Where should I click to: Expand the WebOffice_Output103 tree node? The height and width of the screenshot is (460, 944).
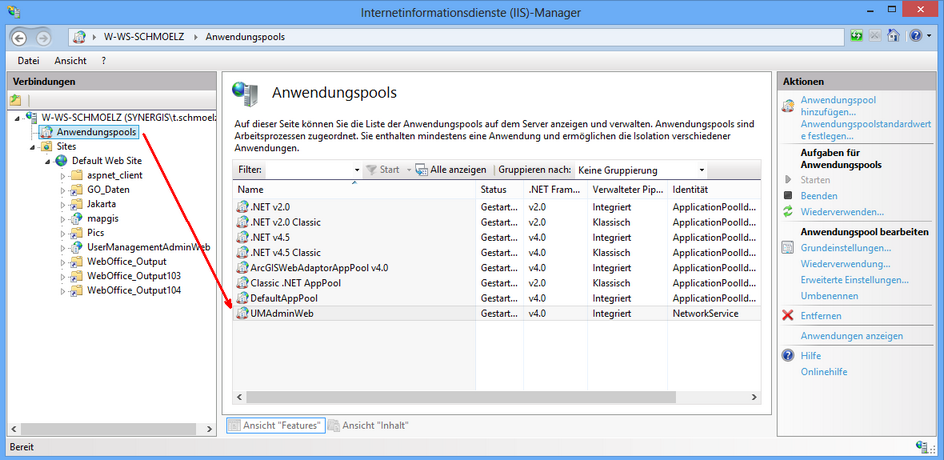point(63,276)
